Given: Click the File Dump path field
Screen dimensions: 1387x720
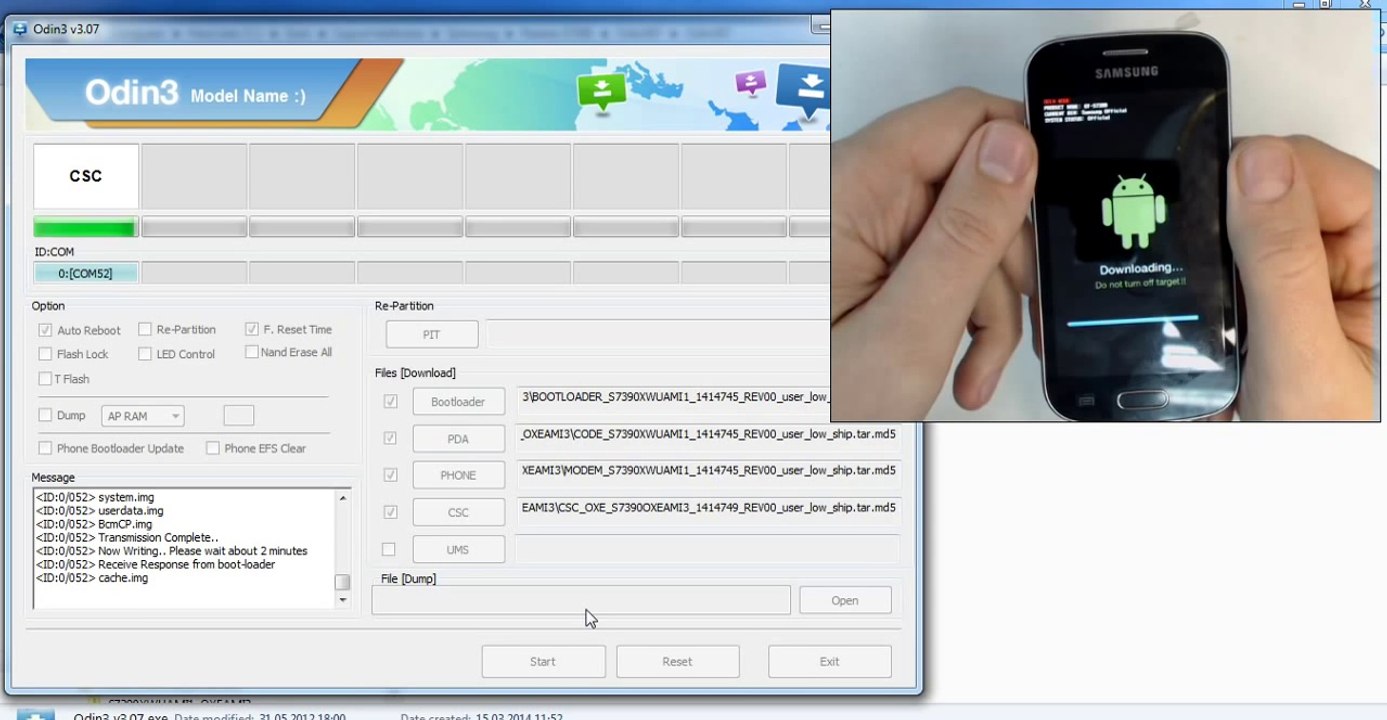Looking at the screenshot, I should 581,600.
